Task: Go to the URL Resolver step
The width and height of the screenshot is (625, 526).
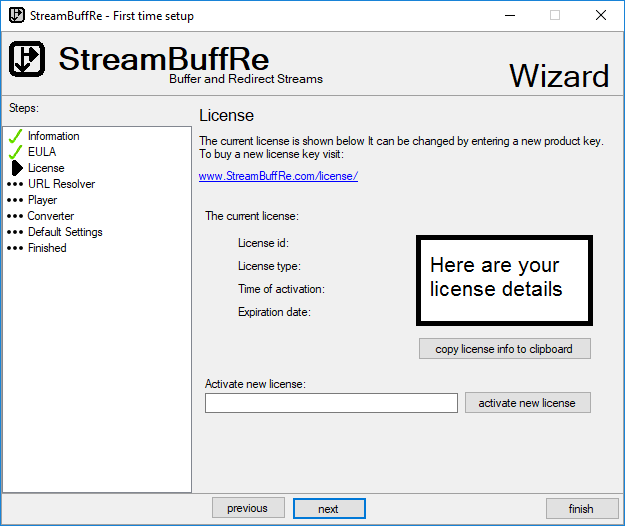Action: point(61,184)
